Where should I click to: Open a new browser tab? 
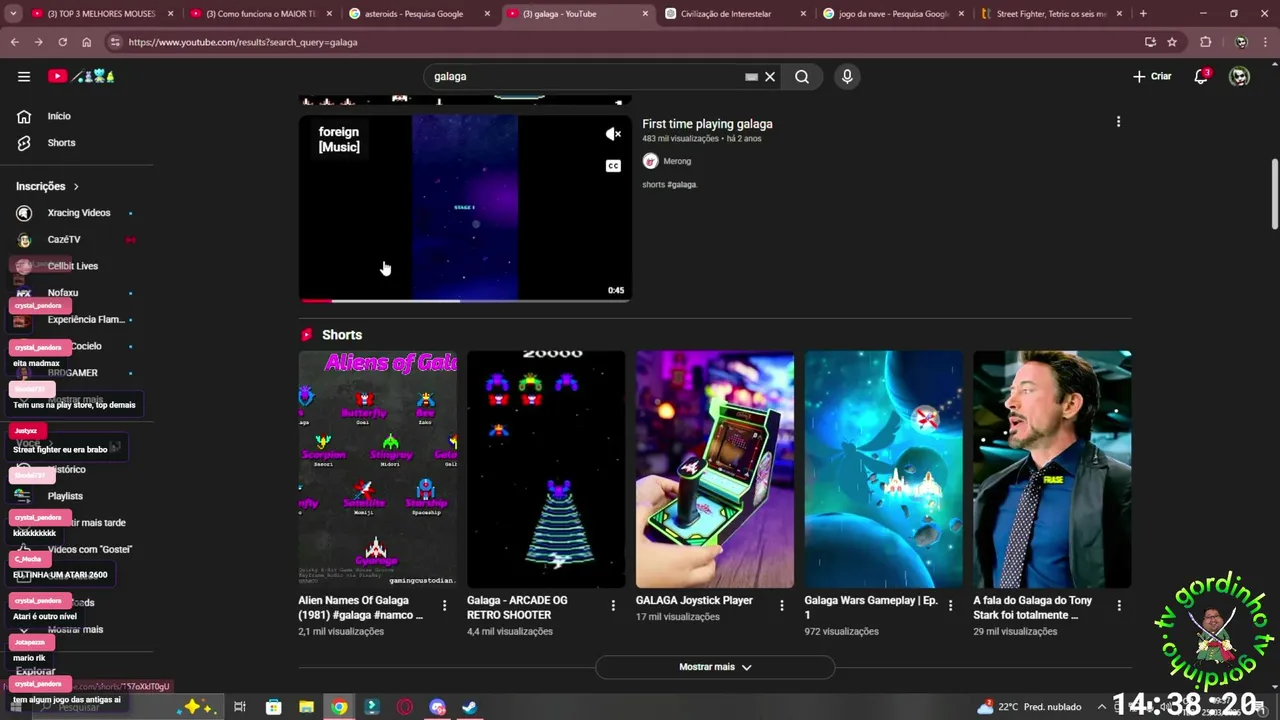pos(1143,14)
